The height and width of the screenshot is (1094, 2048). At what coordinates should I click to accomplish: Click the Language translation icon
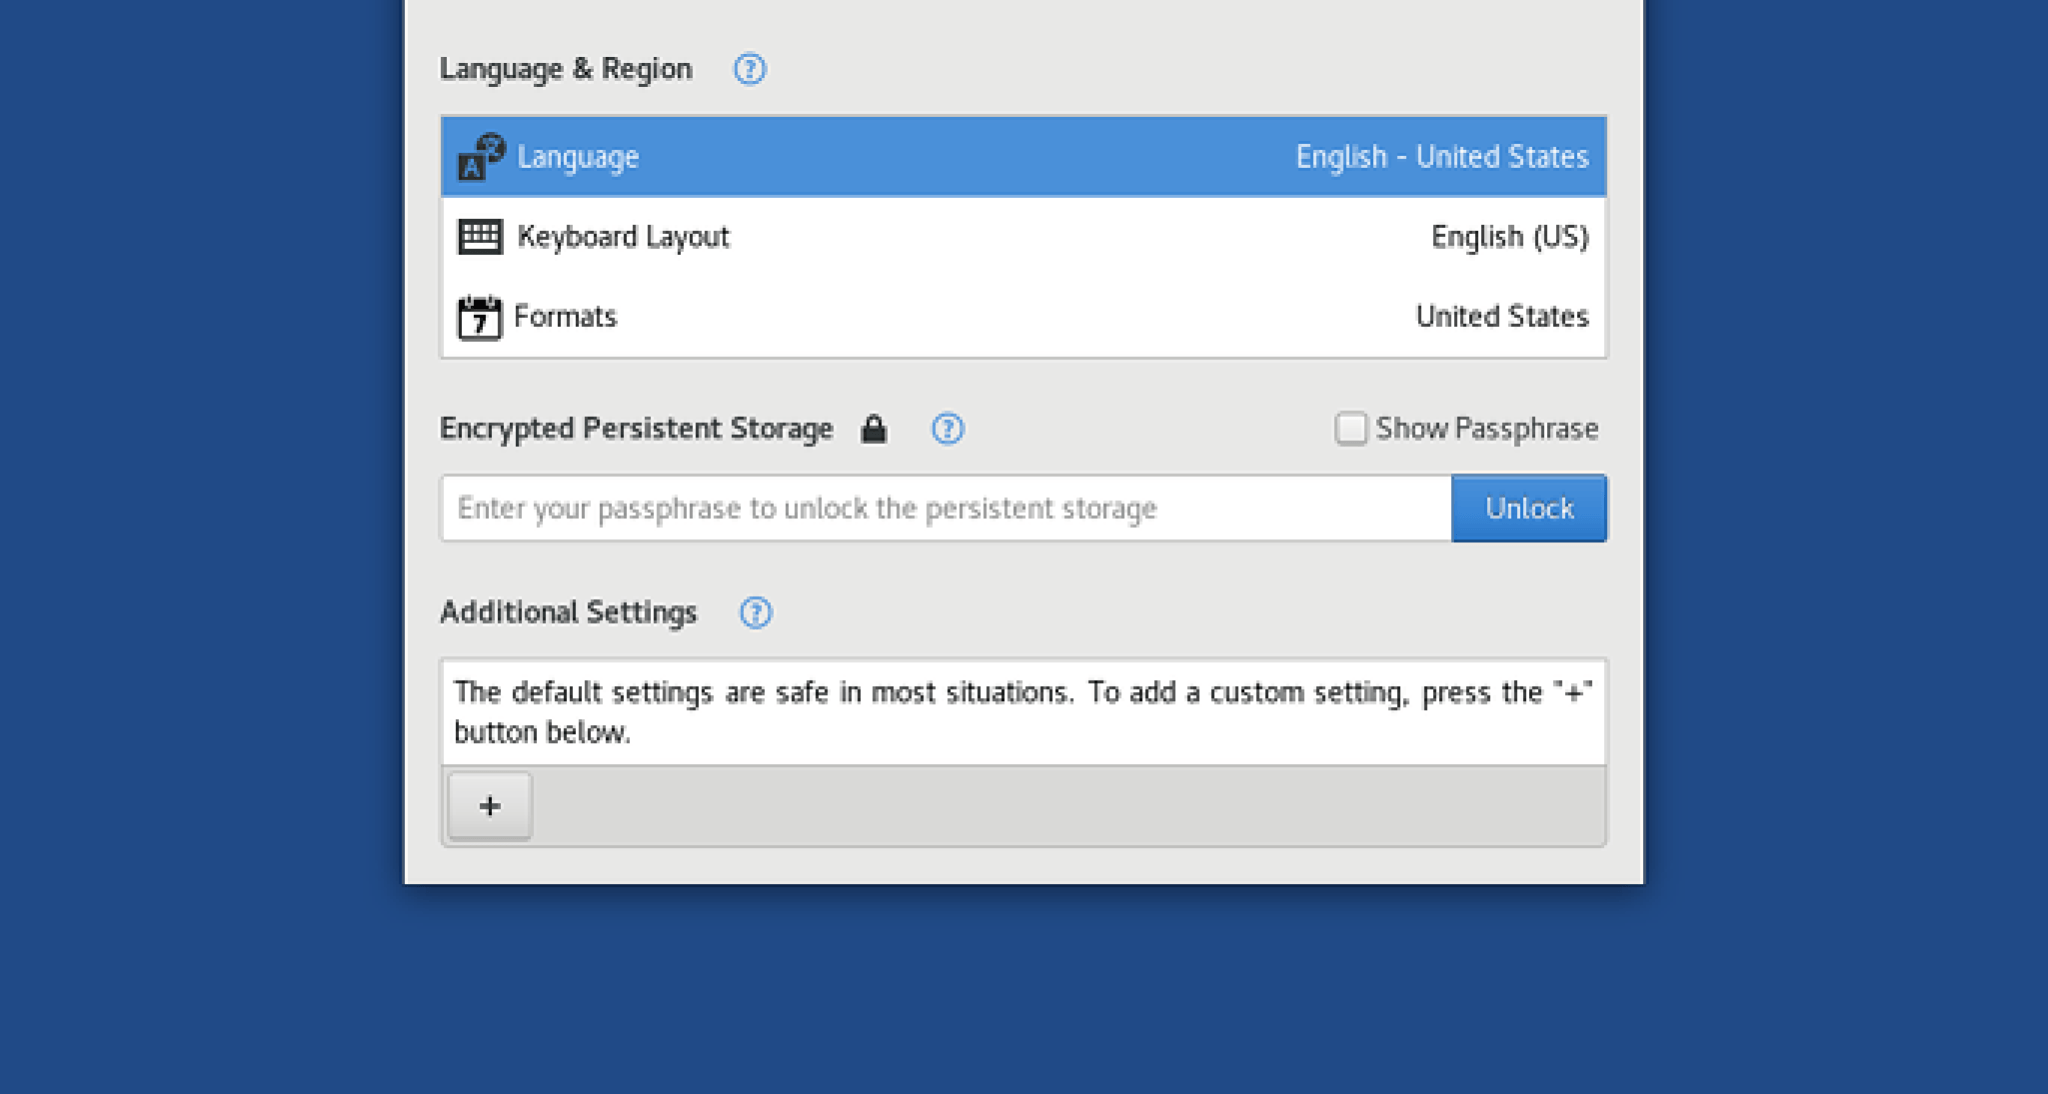click(480, 157)
